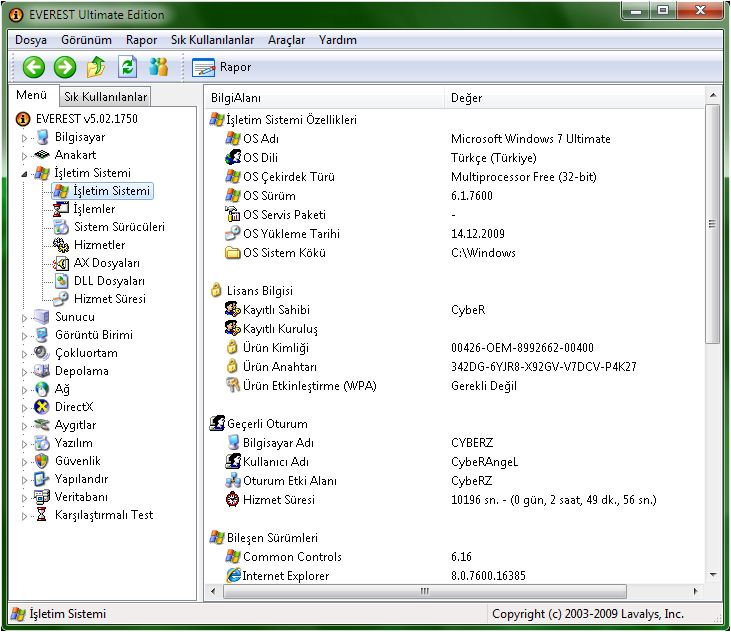
Task: Select the OS Yükleme Tarihi row
Action: click(455, 234)
